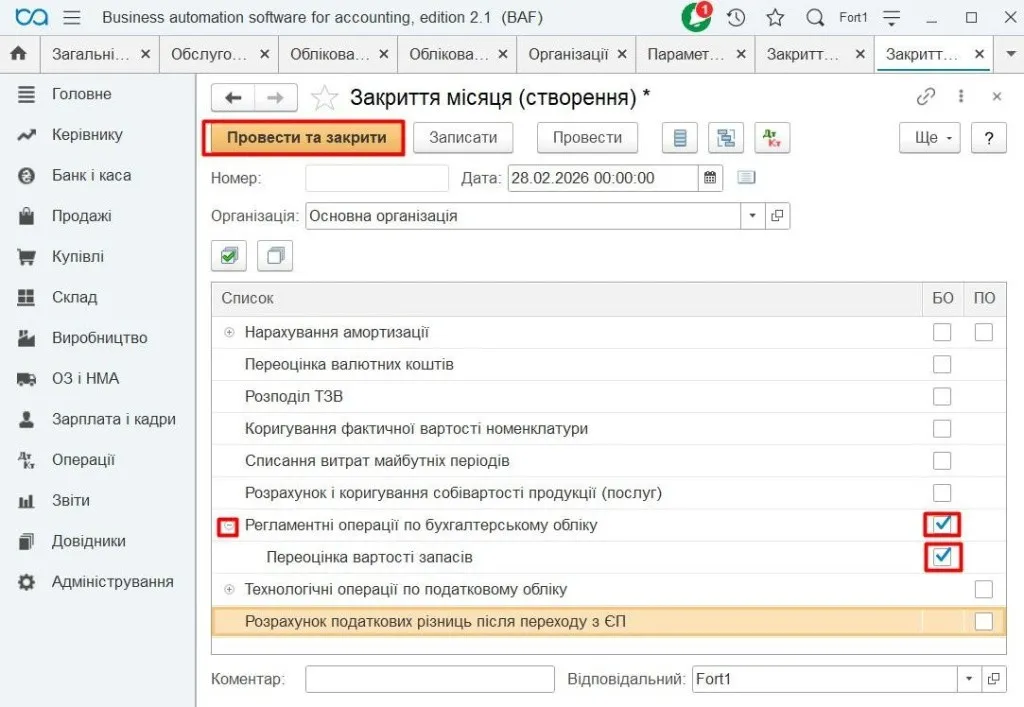Screen dimensions: 1024x707
Task: Click the back arrow button
Action: pos(233,98)
